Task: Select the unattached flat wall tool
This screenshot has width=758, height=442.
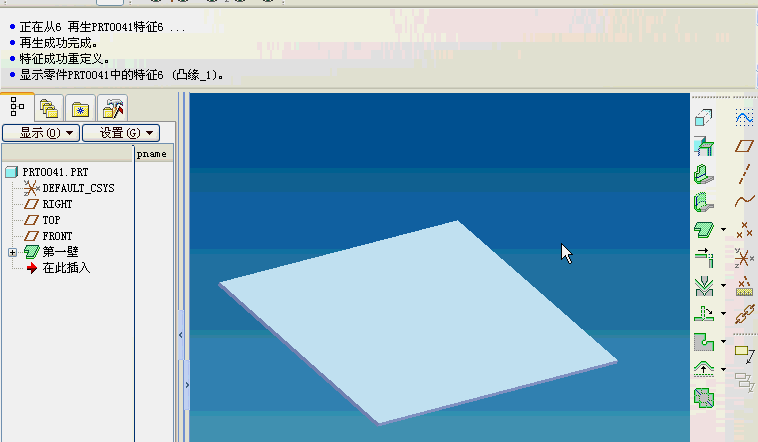Action: [704, 229]
